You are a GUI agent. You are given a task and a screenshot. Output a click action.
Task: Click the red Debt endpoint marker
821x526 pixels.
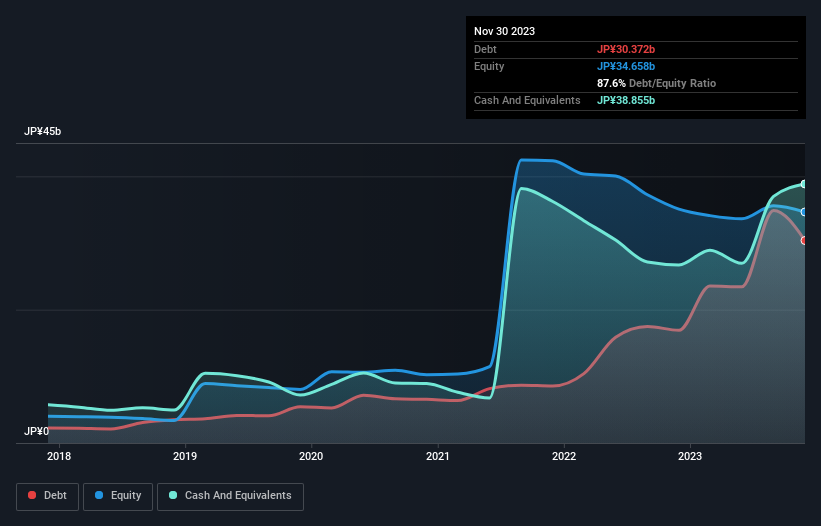(804, 240)
